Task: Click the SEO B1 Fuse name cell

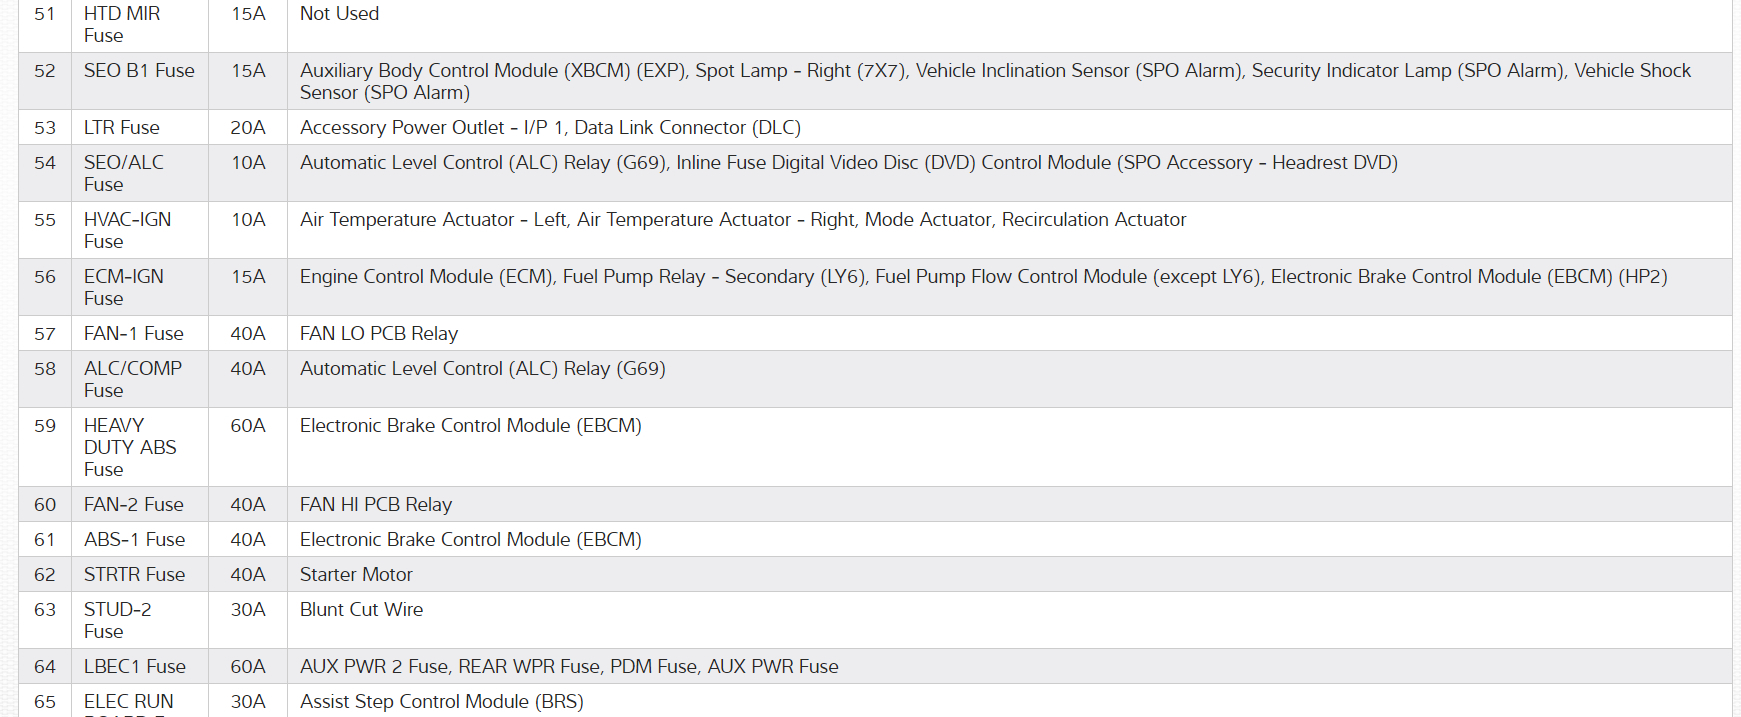Action: tap(139, 71)
